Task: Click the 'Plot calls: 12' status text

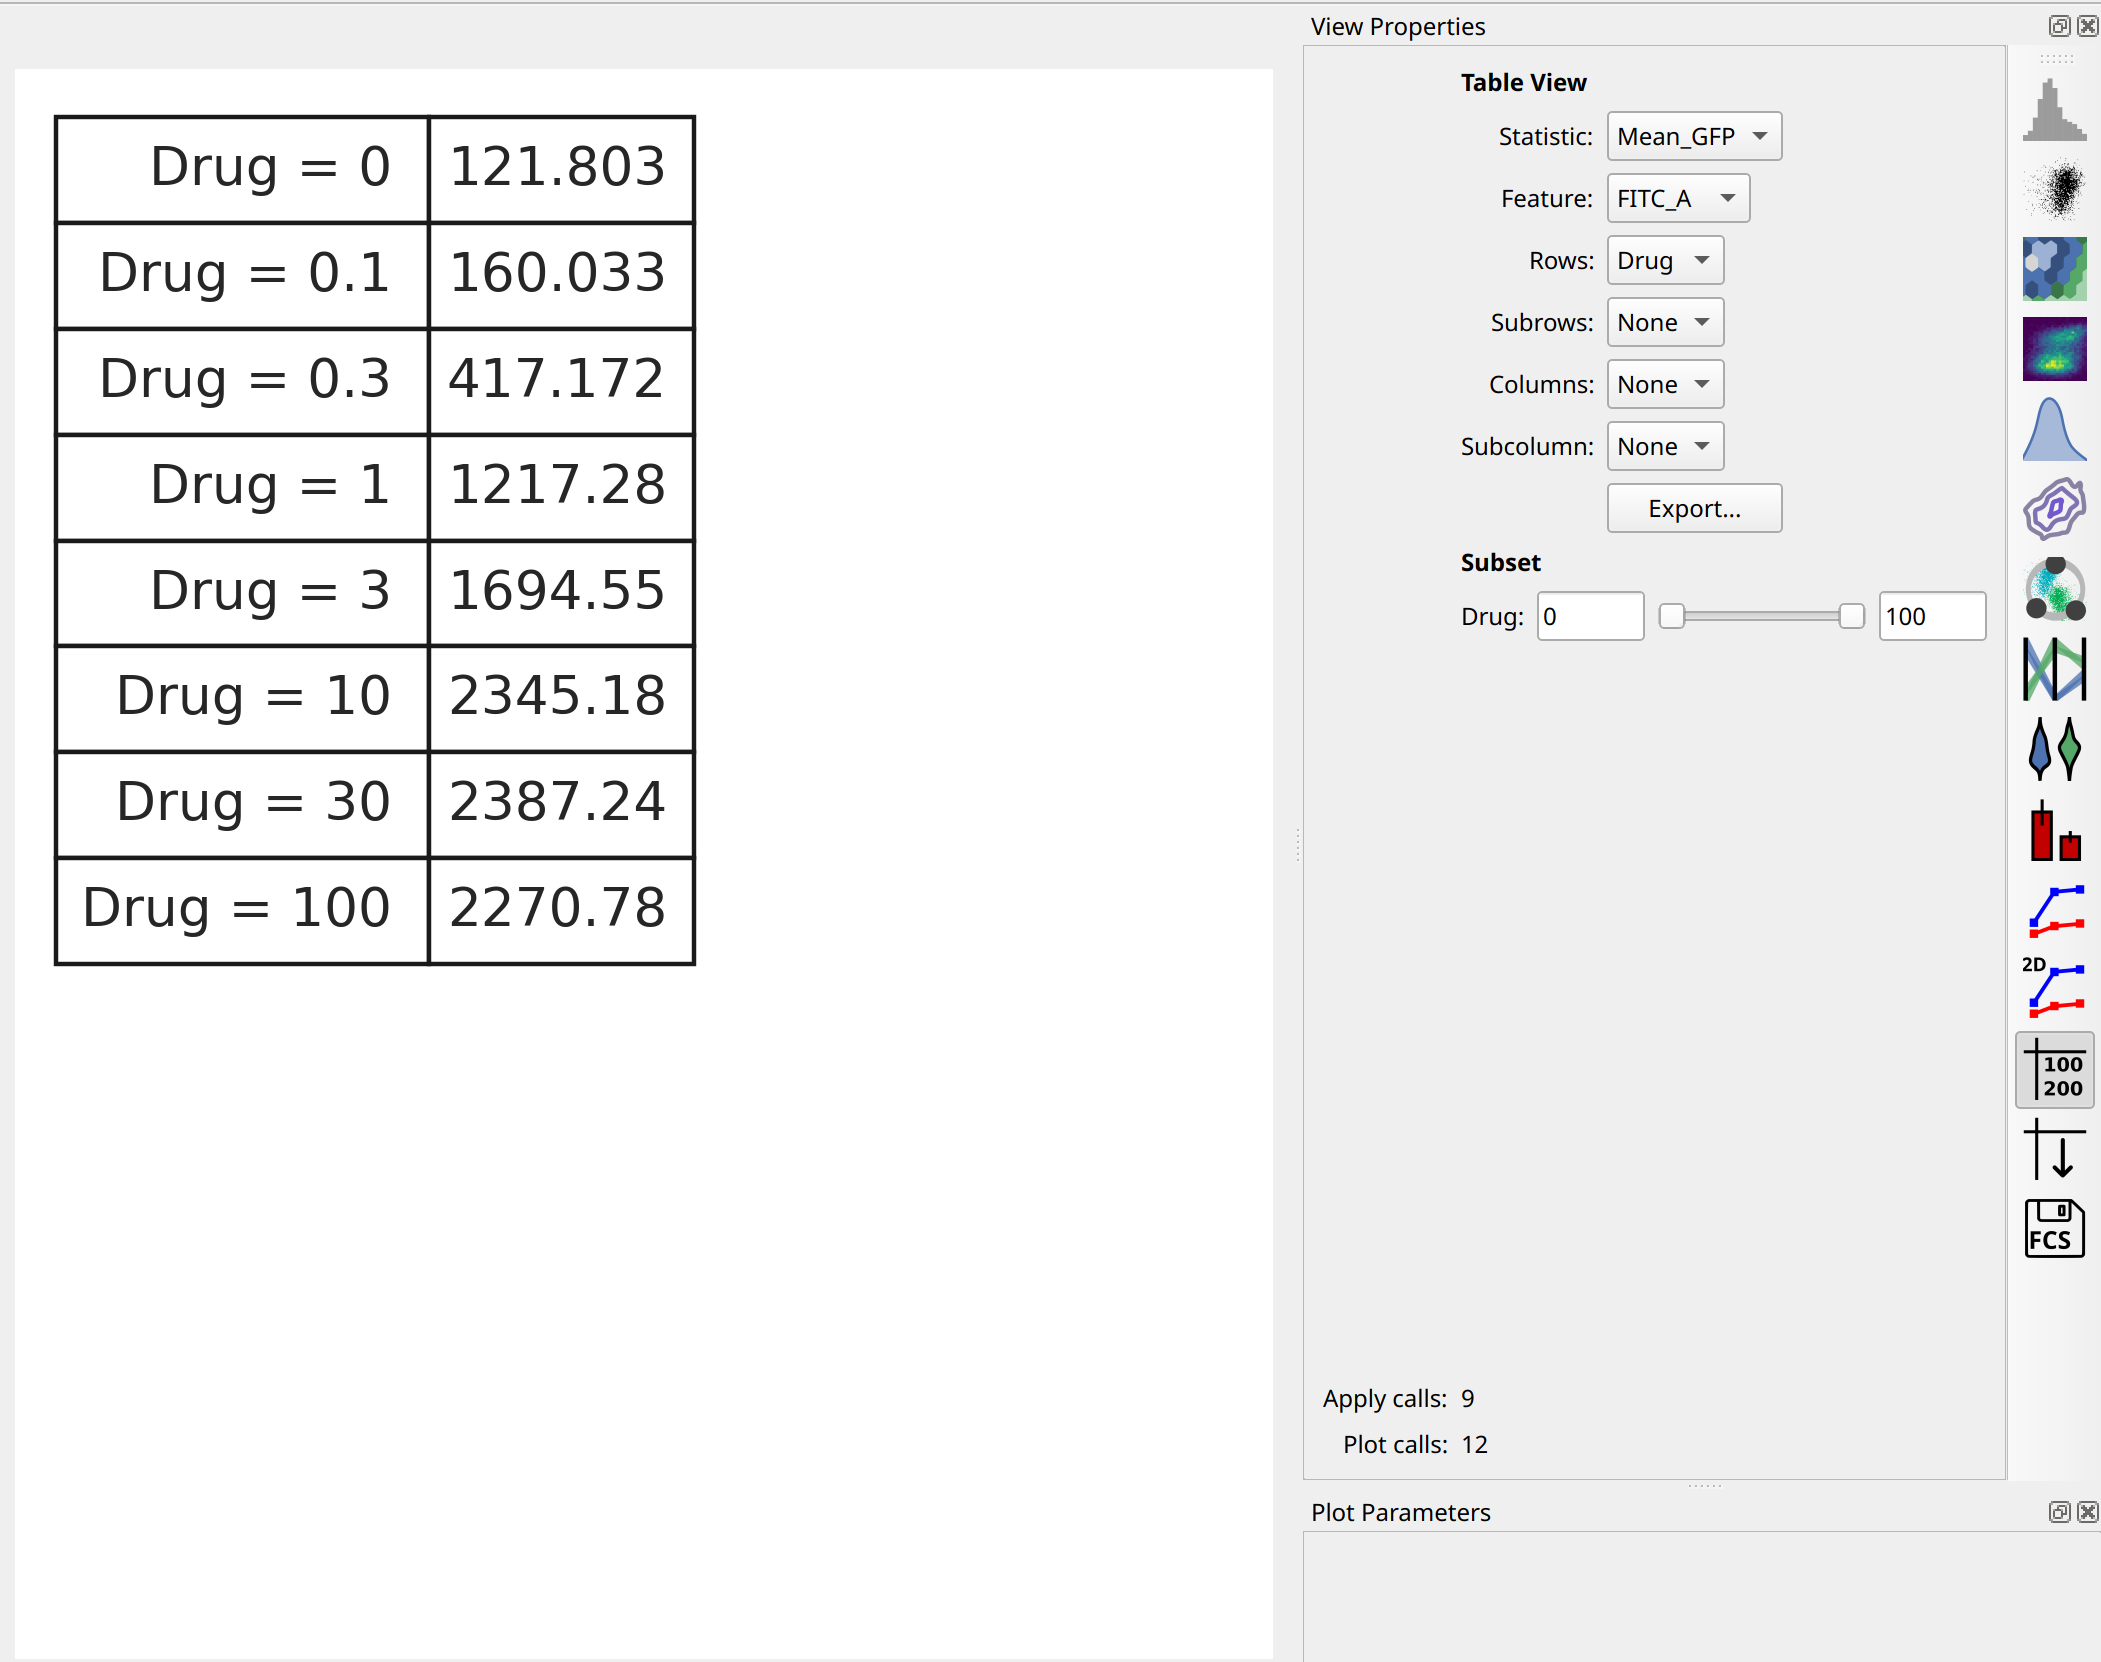Action: (1415, 1445)
